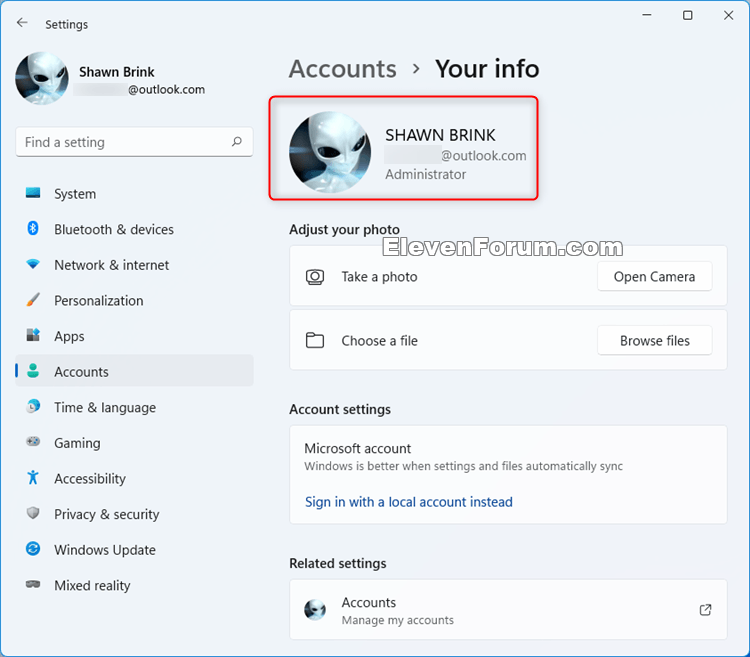Image resolution: width=750 pixels, height=657 pixels.
Task: Click the Find a setting search box
Action: pyautogui.click(x=134, y=142)
